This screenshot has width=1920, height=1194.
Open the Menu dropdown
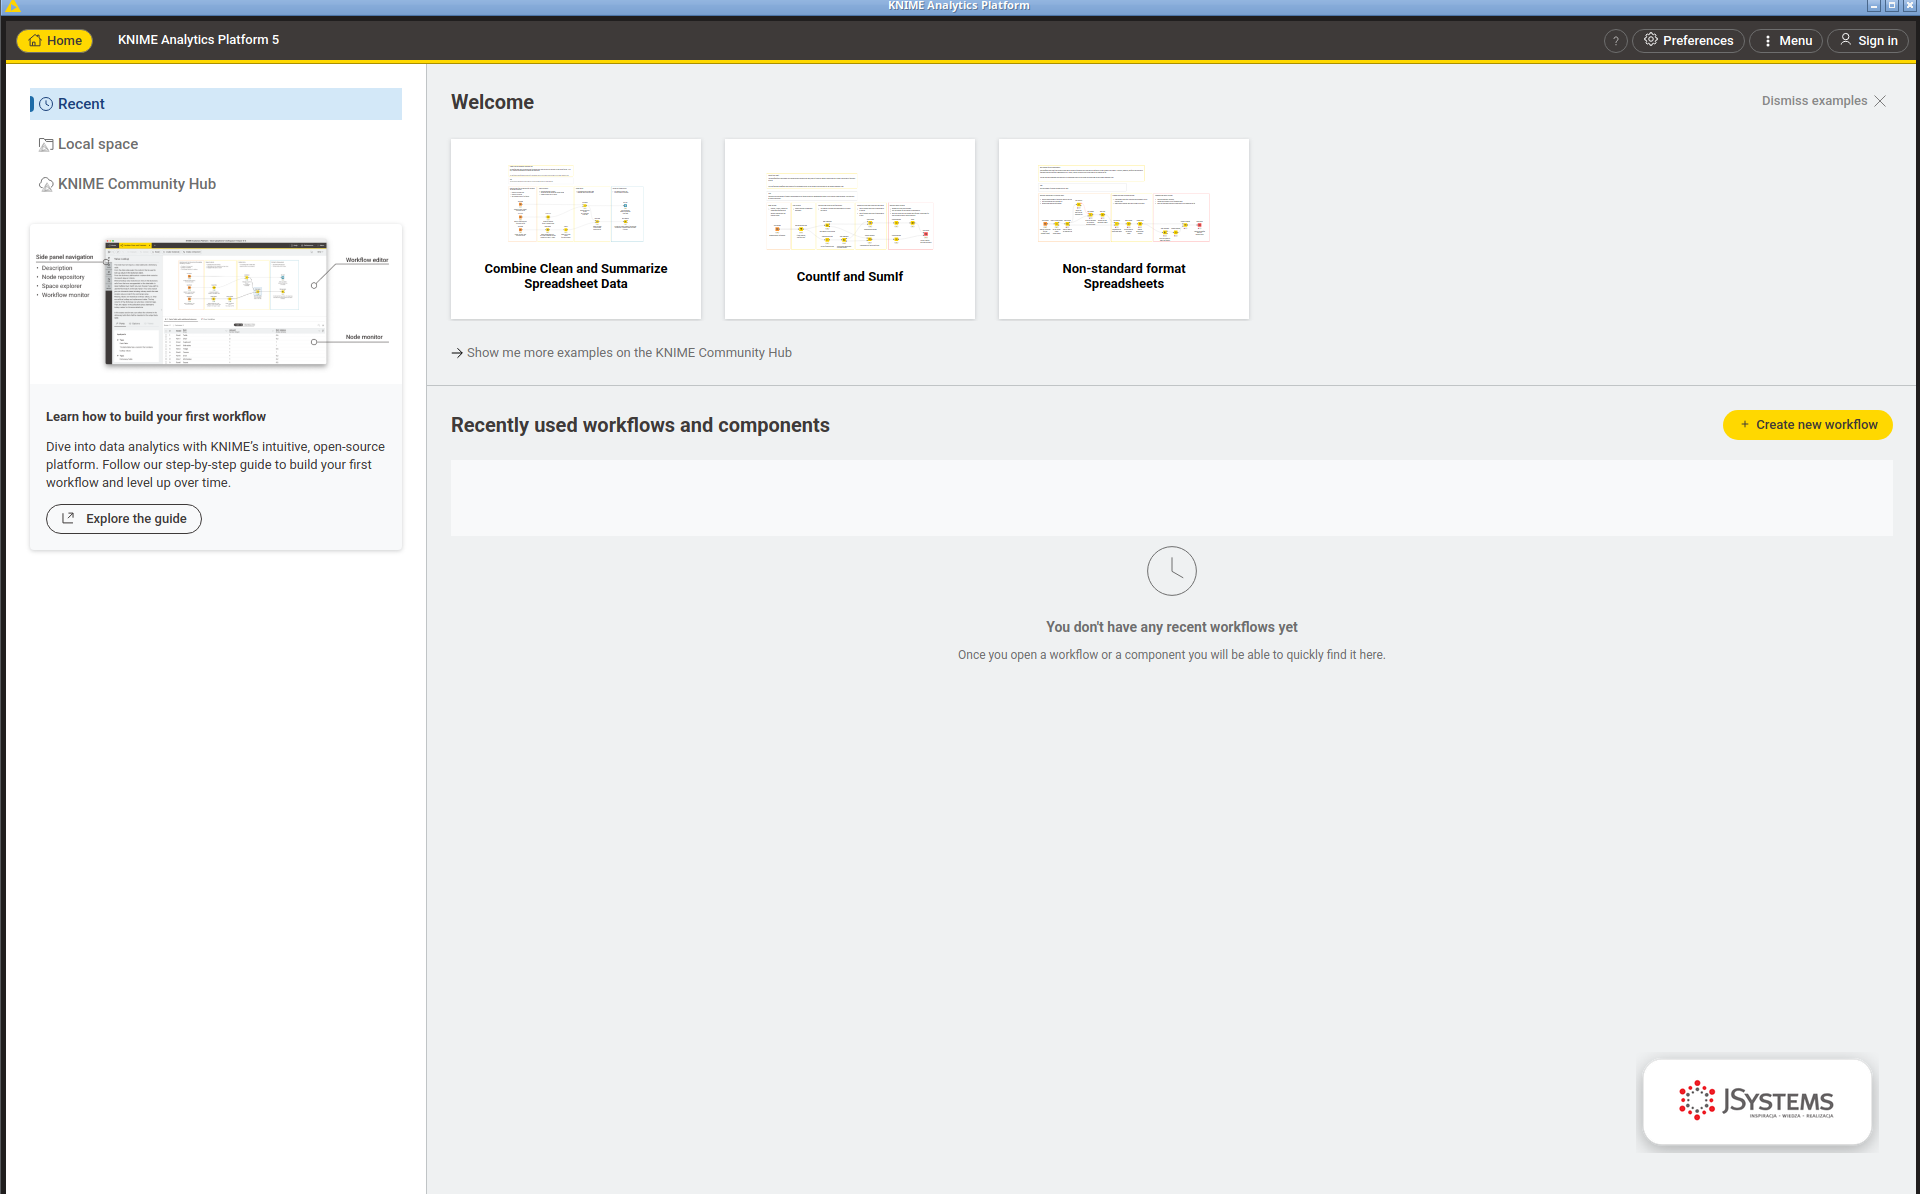coord(1786,41)
